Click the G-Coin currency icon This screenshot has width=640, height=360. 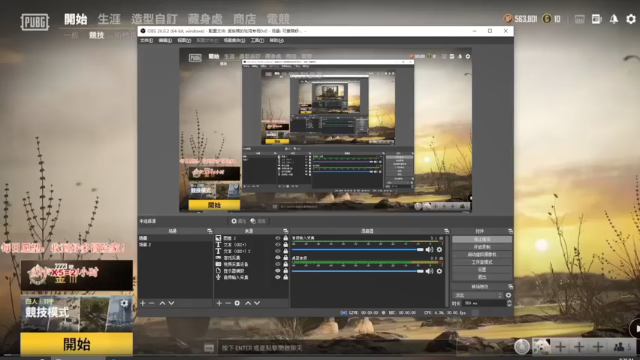(547, 19)
